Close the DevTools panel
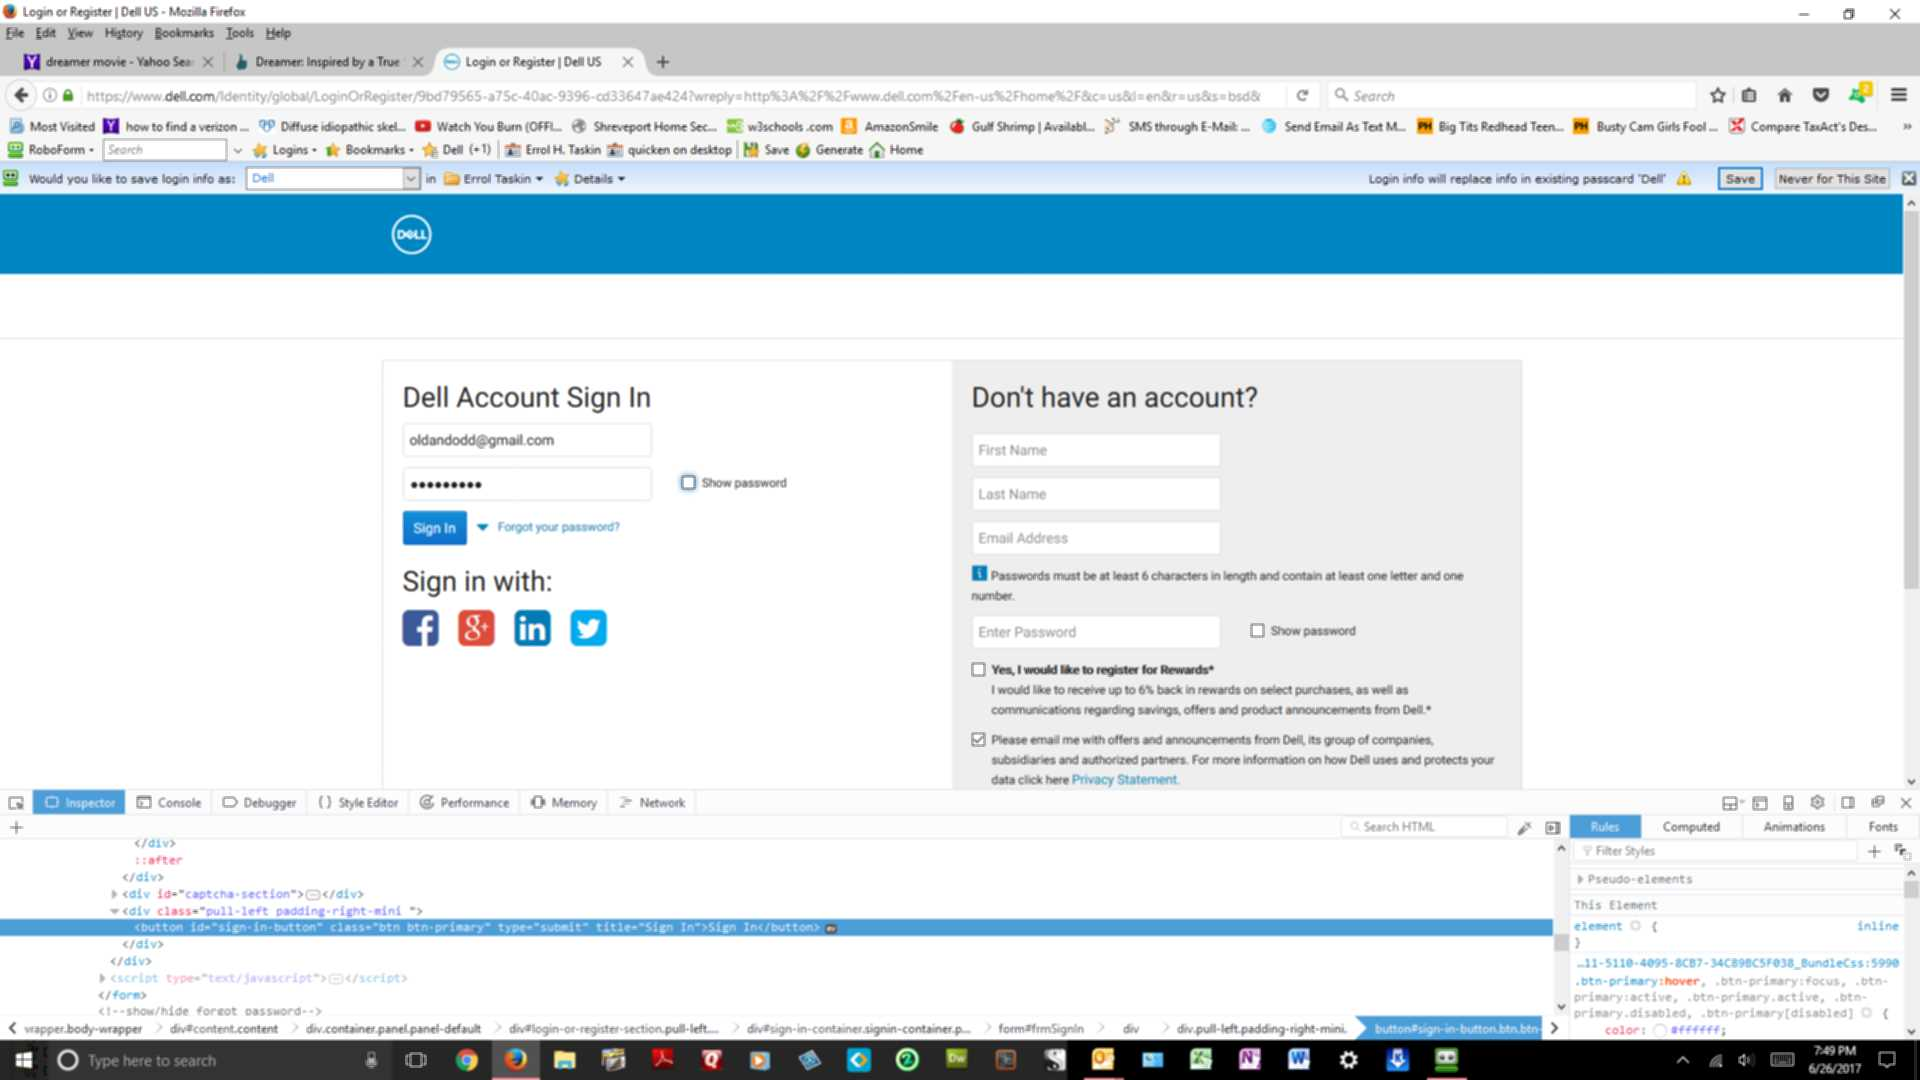This screenshot has width=1920, height=1080. (x=1906, y=802)
